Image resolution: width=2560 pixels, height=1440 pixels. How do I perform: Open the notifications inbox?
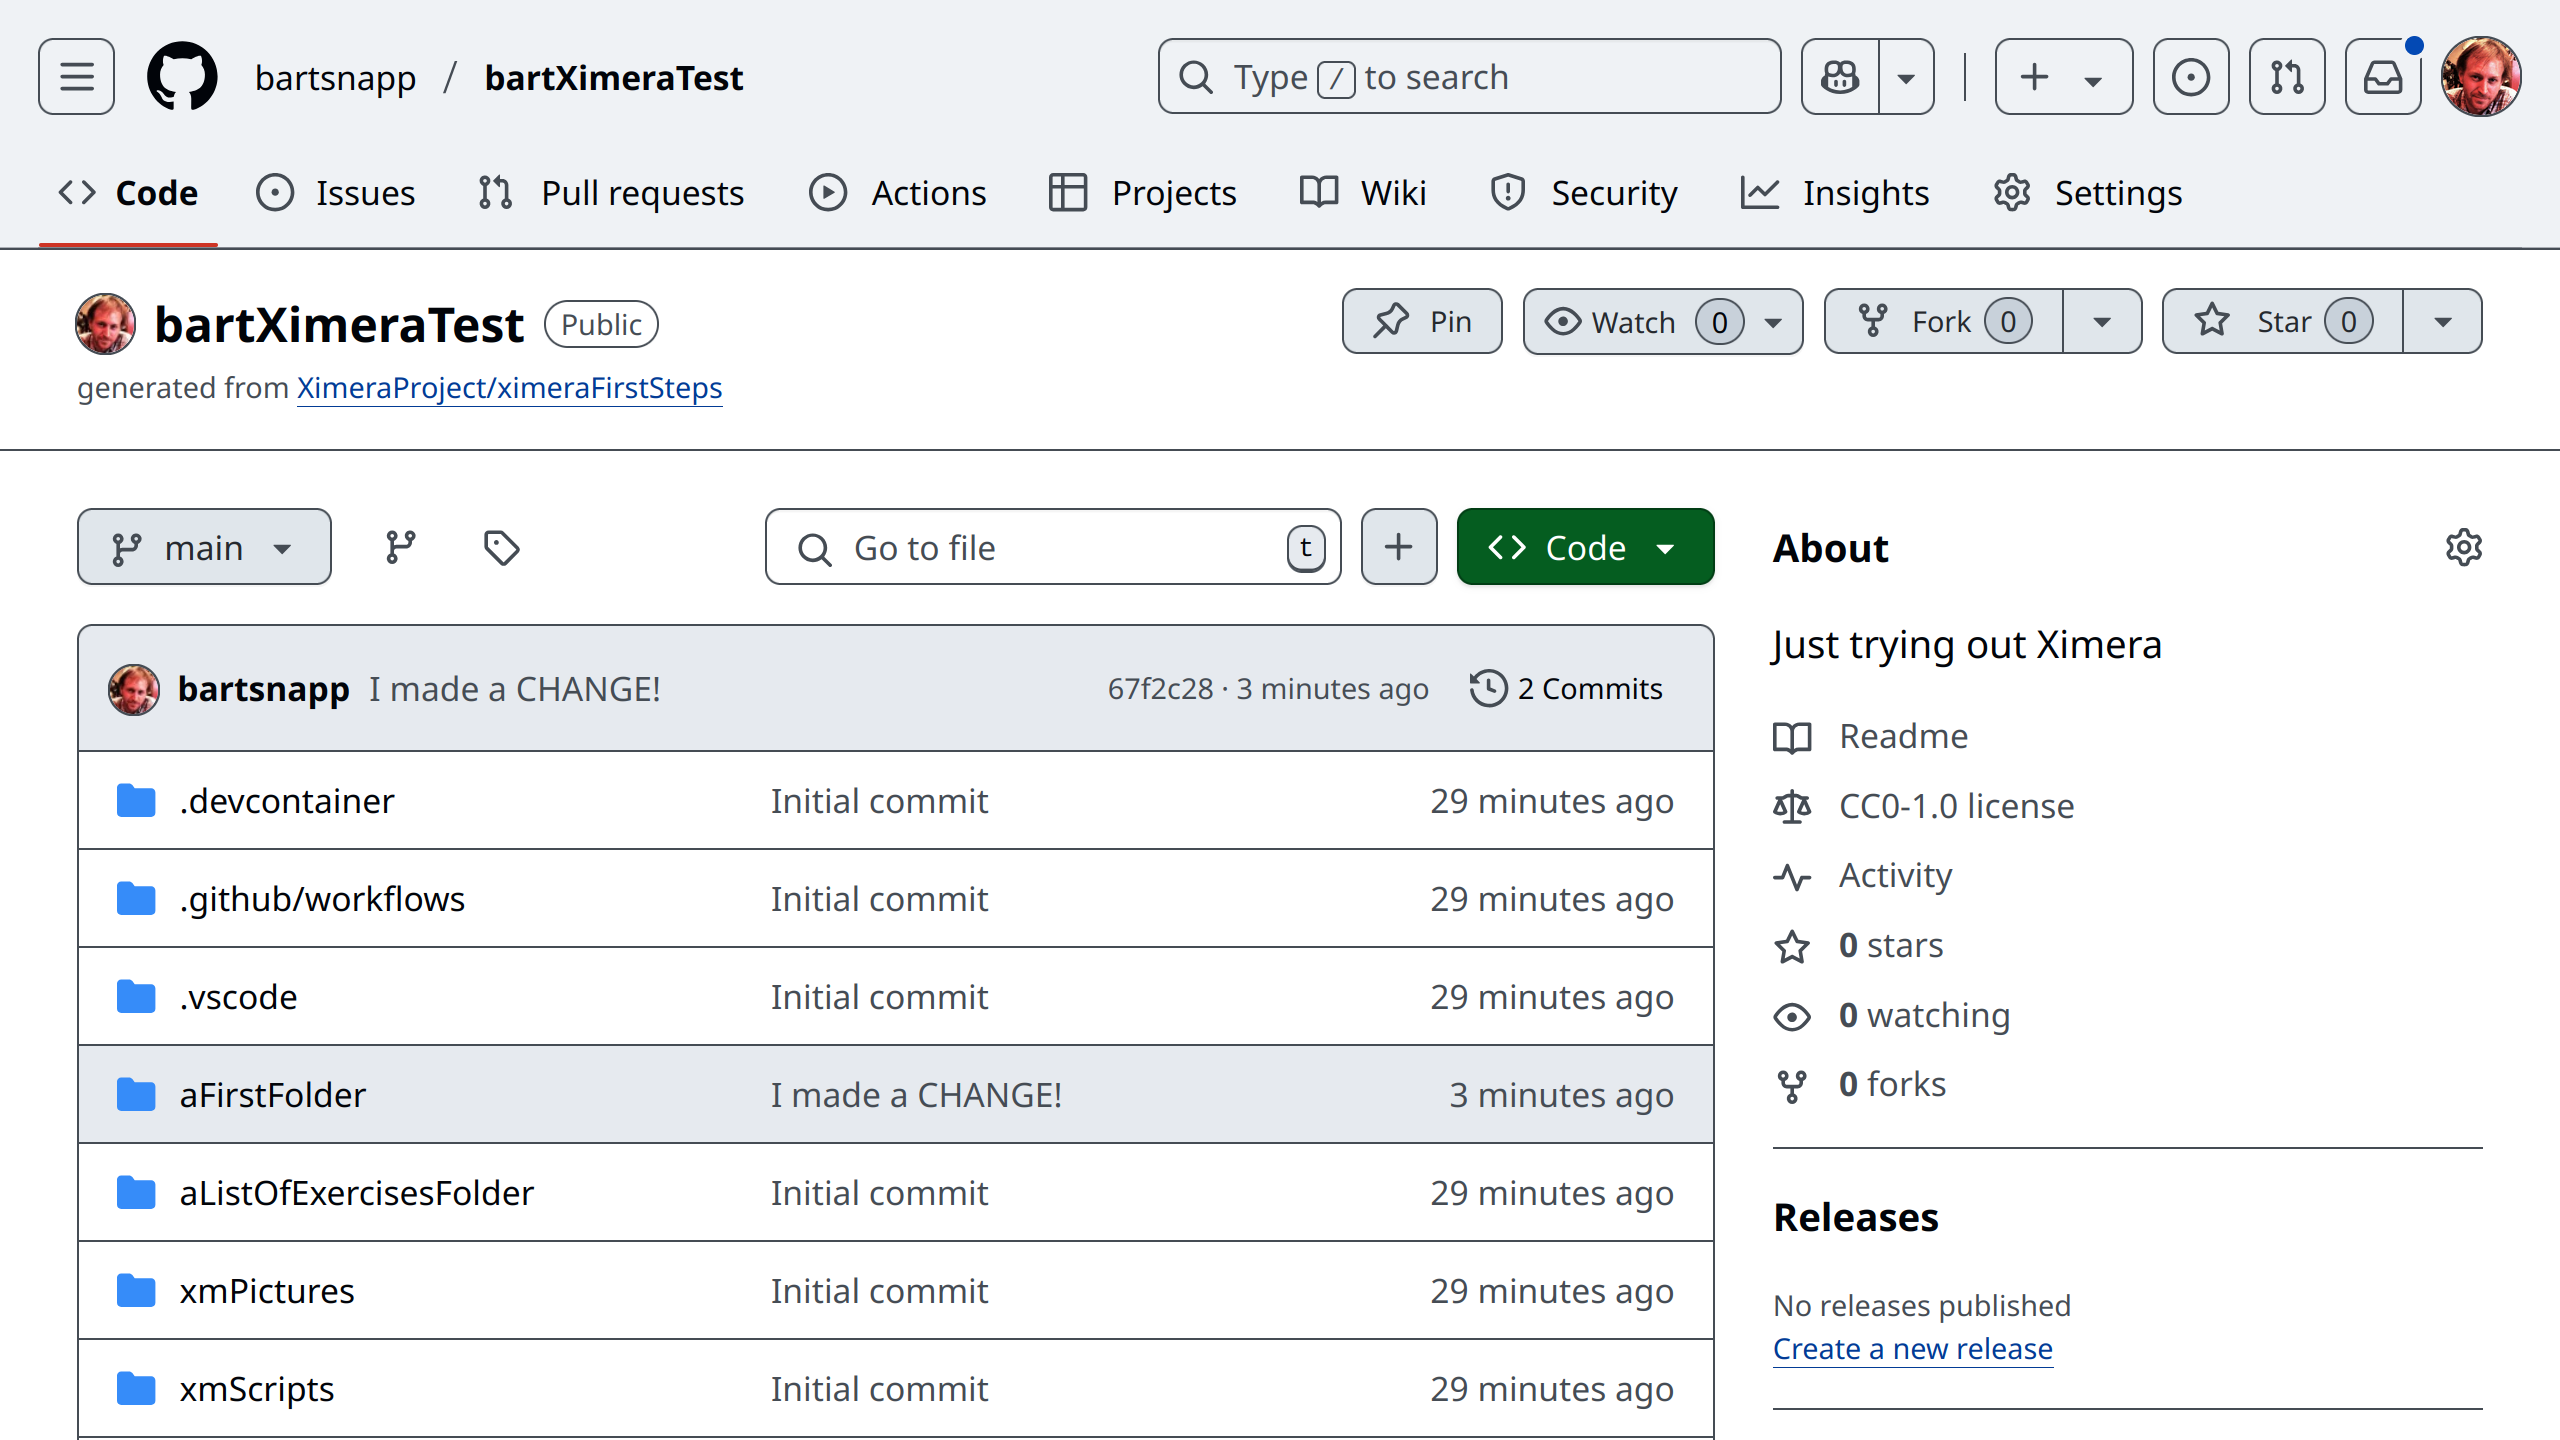pyautogui.click(x=2382, y=77)
